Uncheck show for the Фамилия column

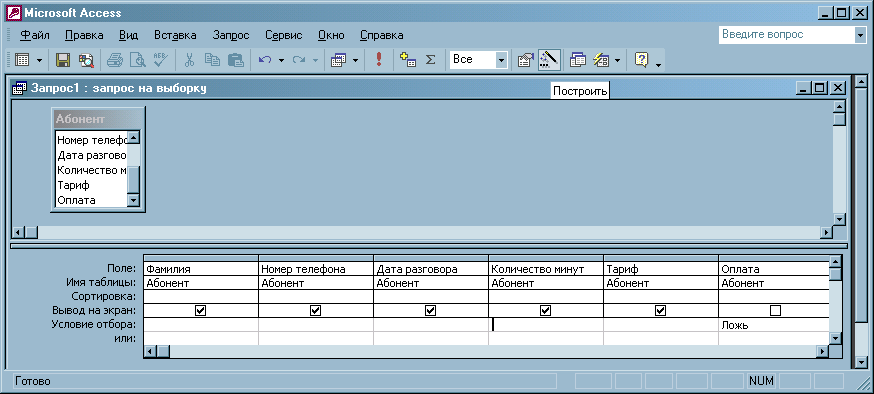201,310
